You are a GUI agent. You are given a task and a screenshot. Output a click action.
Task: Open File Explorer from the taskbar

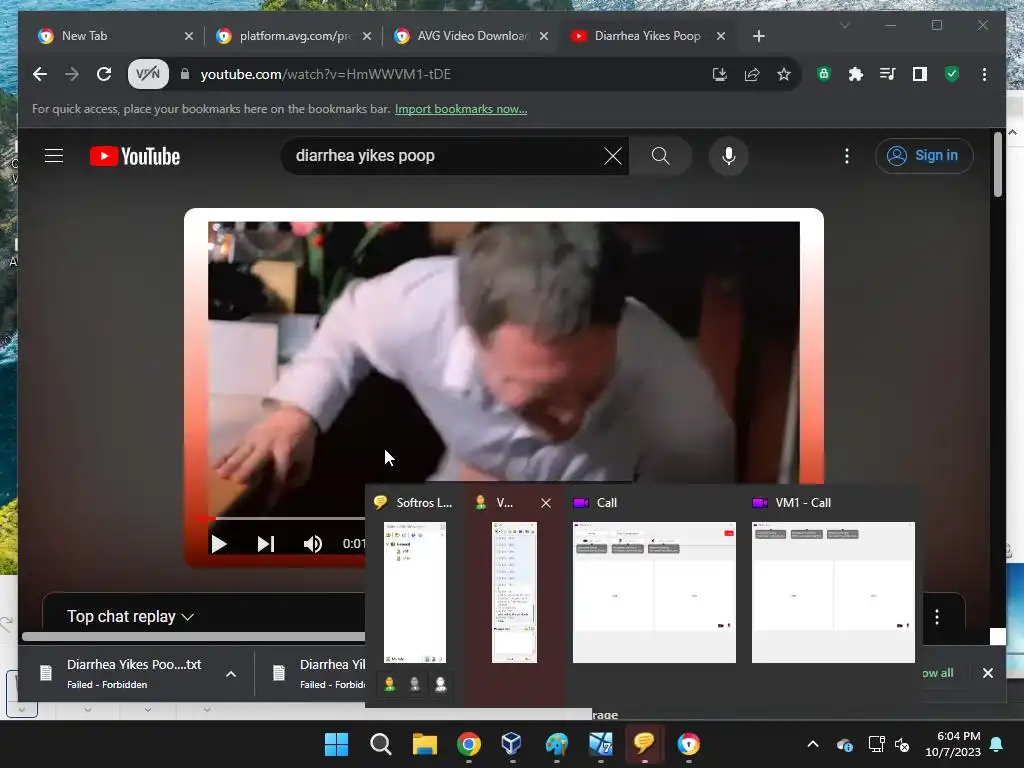tap(424, 744)
